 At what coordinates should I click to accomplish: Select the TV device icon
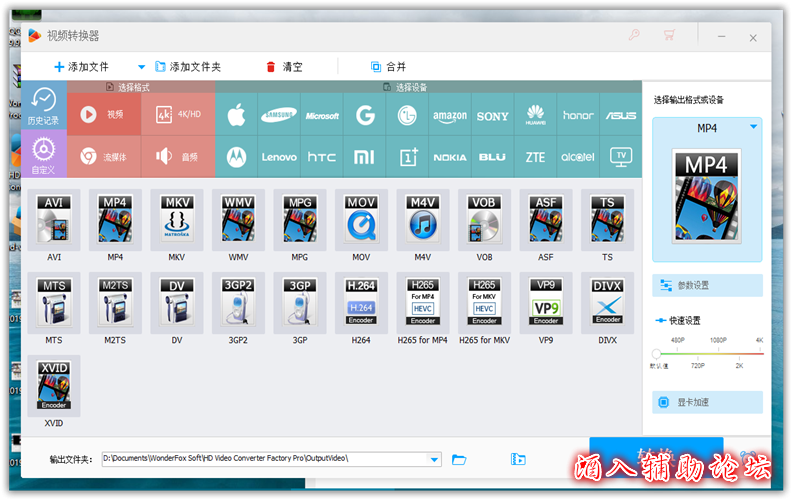coord(621,157)
